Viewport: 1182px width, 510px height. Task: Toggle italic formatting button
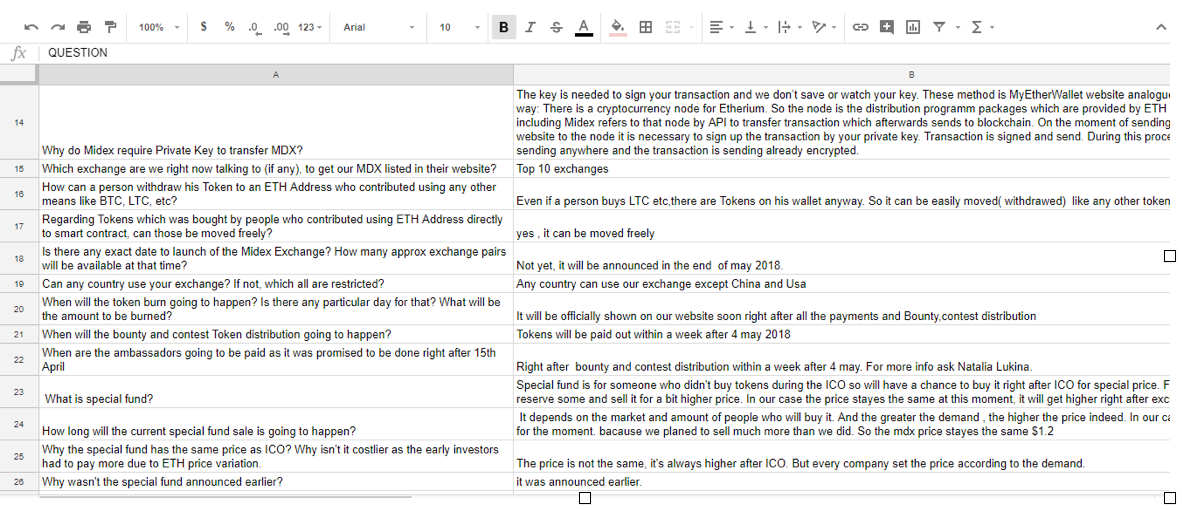pos(530,27)
